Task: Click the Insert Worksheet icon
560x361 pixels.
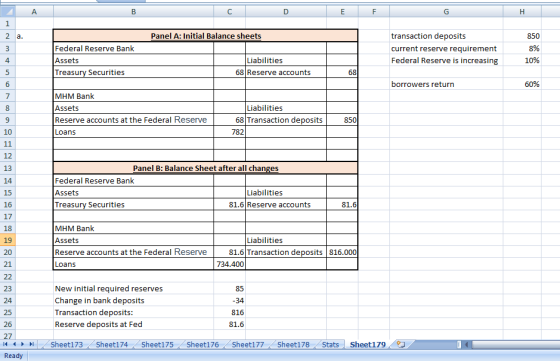Action: click(x=401, y=345)
